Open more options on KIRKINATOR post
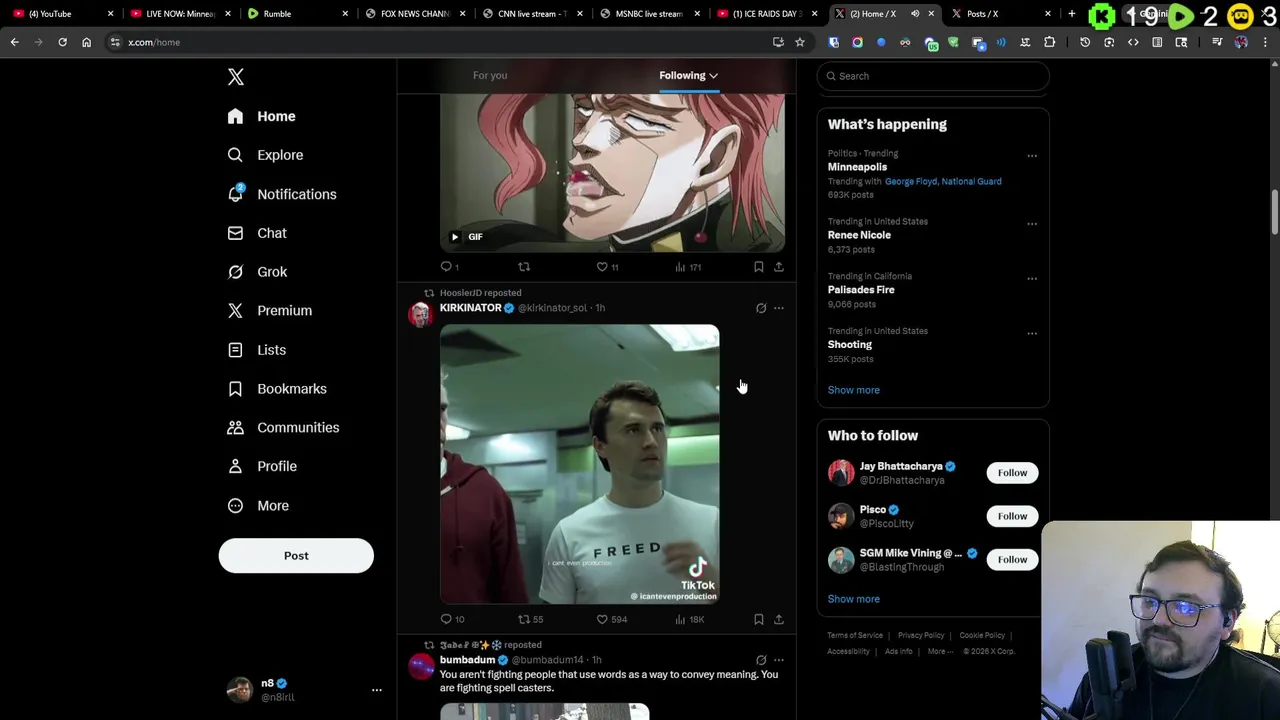This screenshot has width=1280, height=720. 779,308
